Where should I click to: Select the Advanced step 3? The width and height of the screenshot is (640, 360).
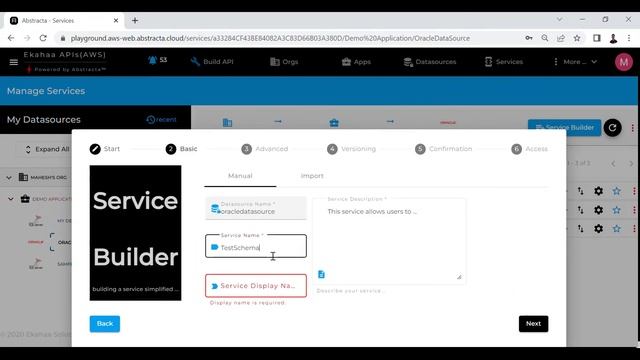tap(264, 149)
